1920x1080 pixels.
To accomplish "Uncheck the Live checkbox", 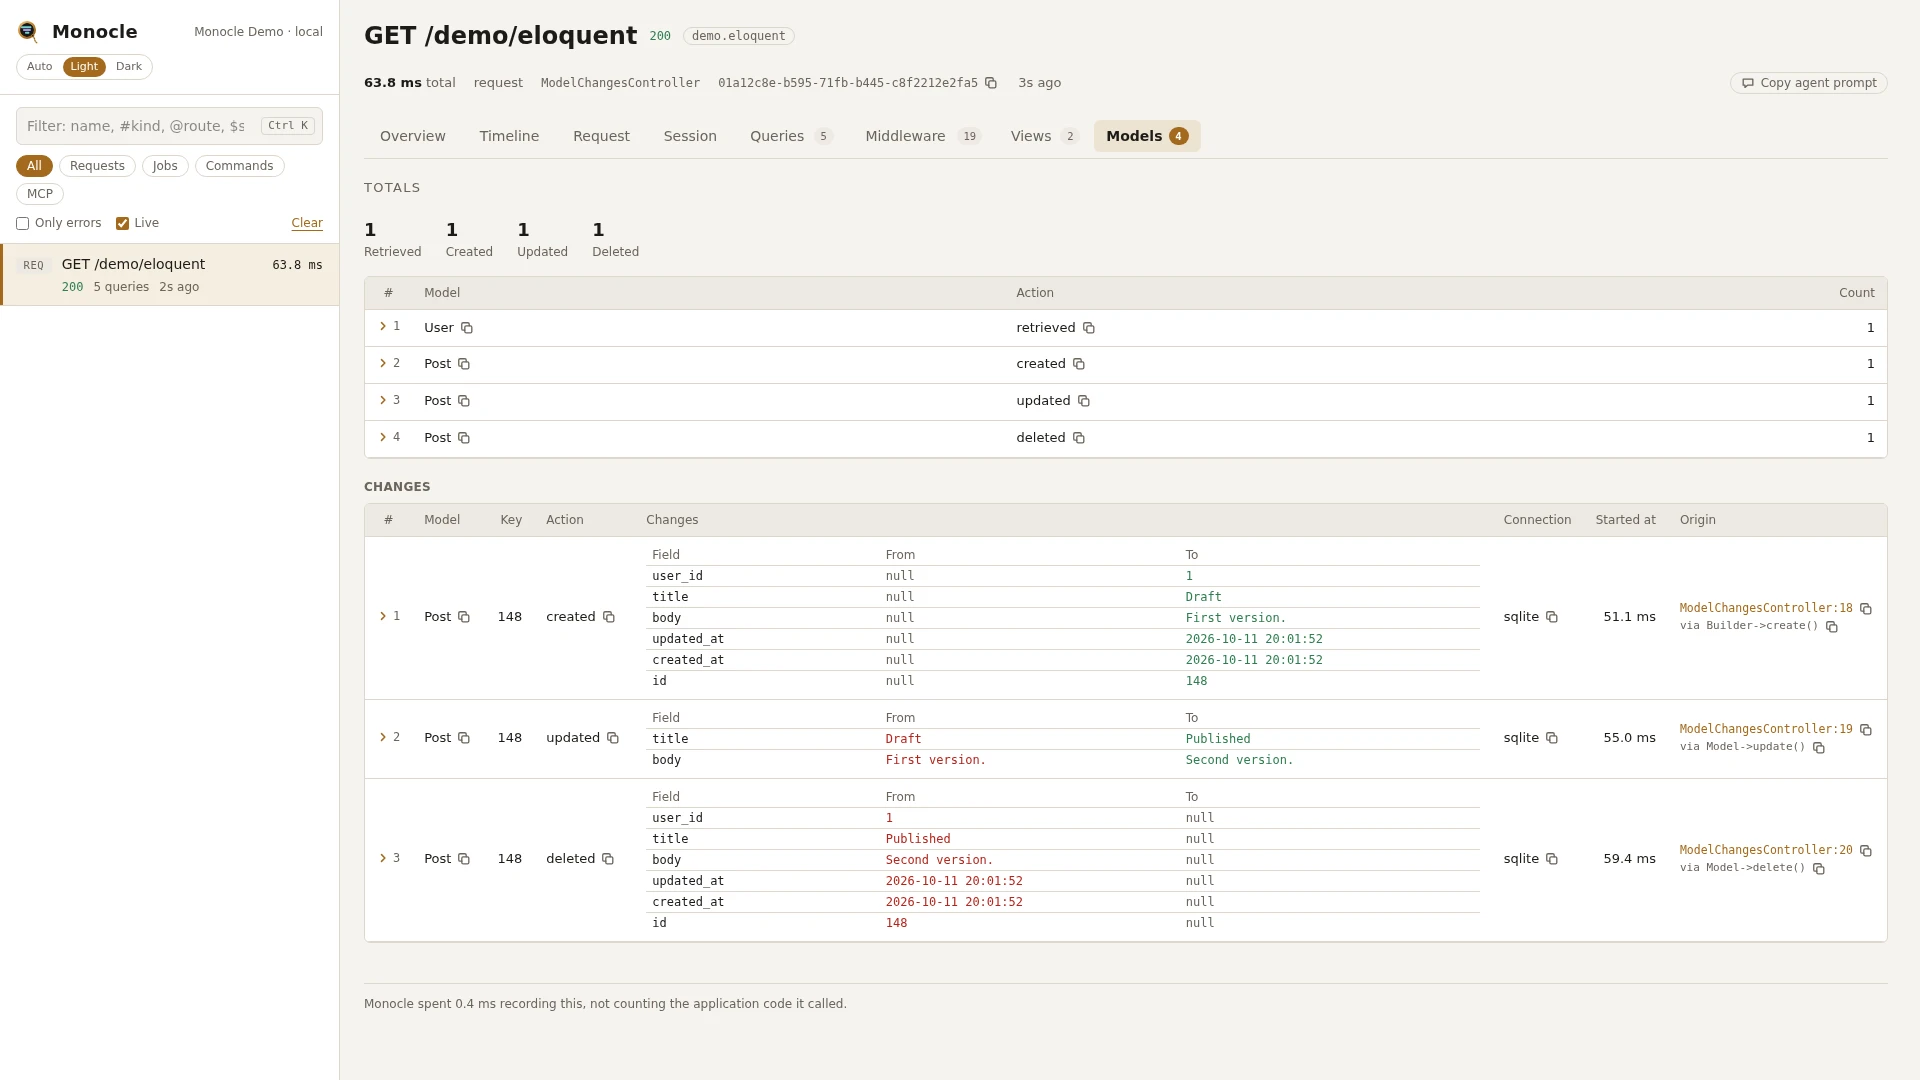I will (x=122, y=224).
